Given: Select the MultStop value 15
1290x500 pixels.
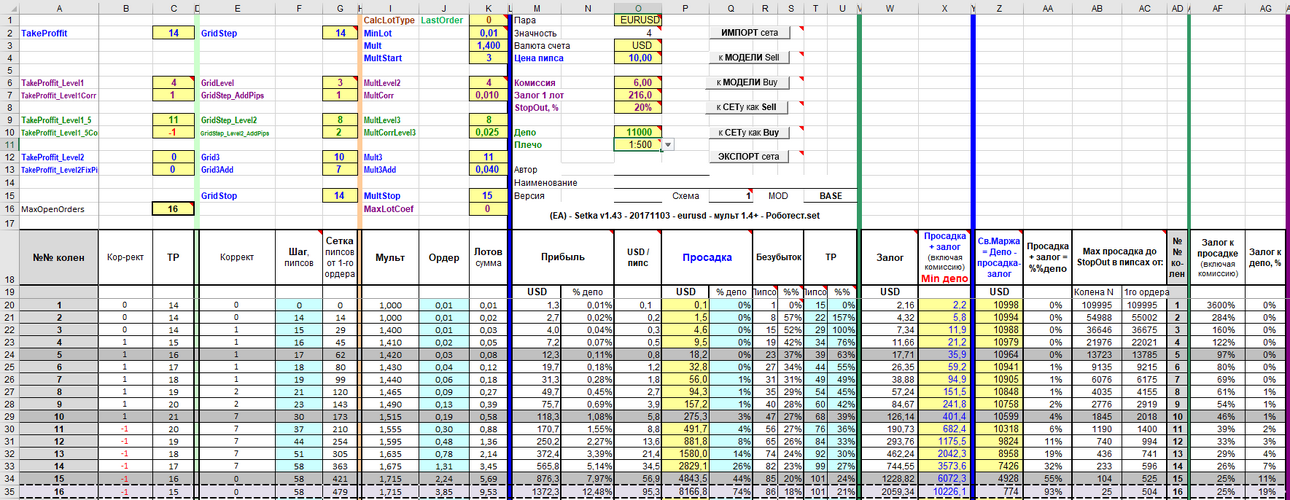Looking at the screenshot, I should (x=488, y=196).
